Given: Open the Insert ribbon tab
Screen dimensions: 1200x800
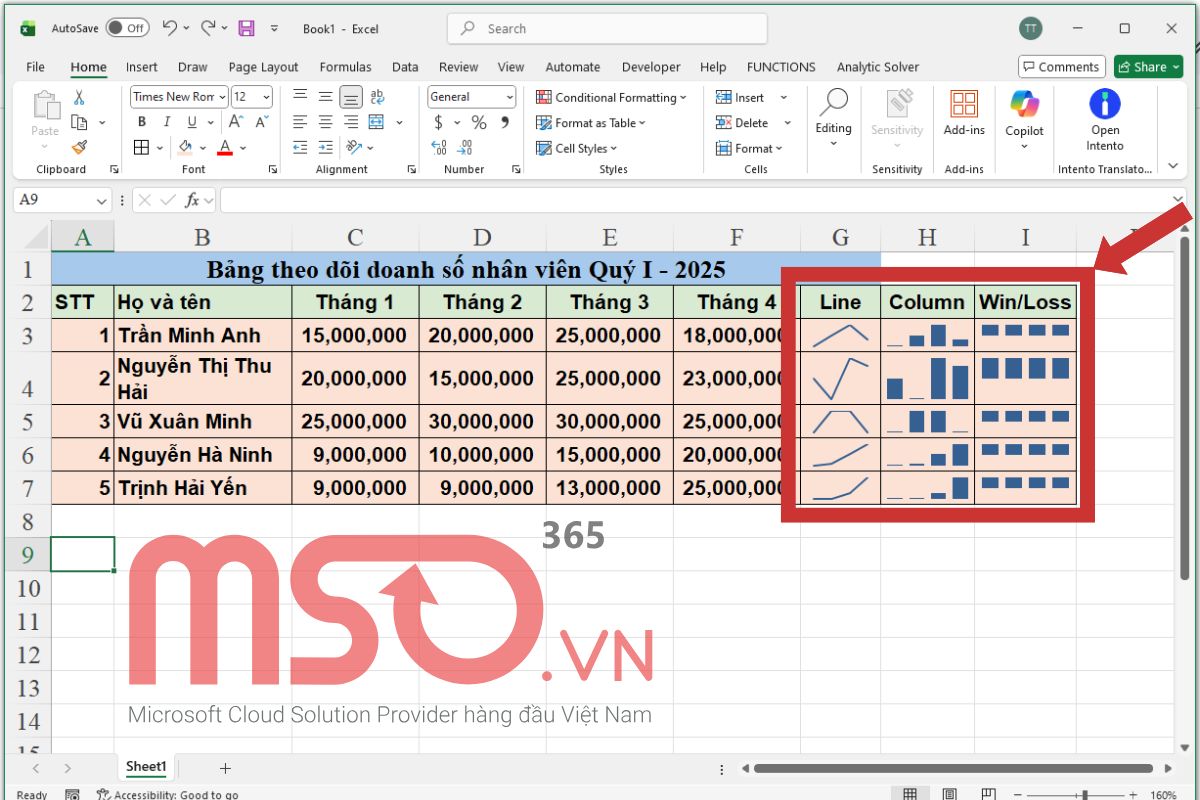Looking at the screenshot, I should click(x=141, y=67).
